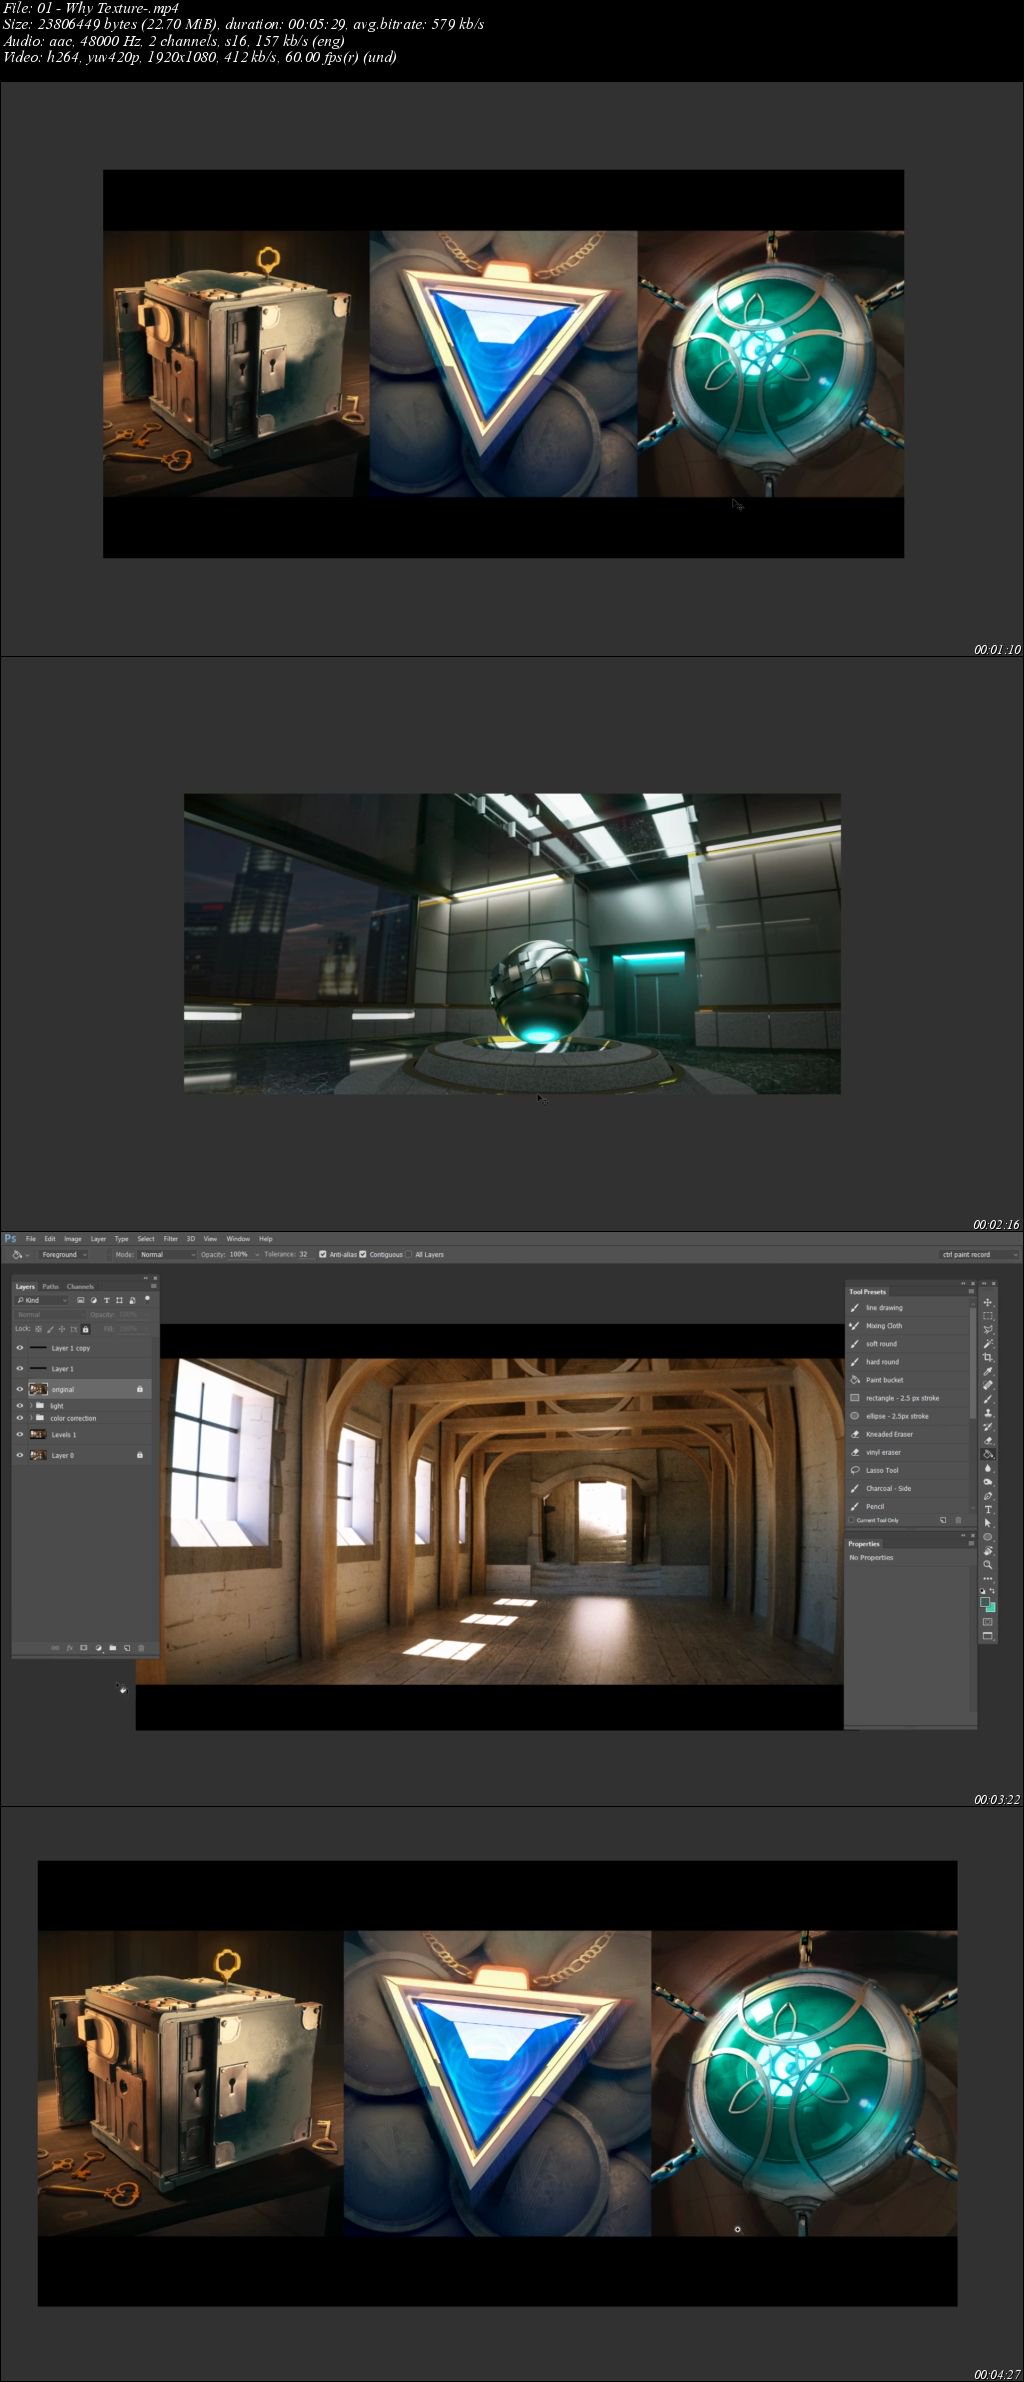
Task: Add layer style fx button
Action: 70,1648
